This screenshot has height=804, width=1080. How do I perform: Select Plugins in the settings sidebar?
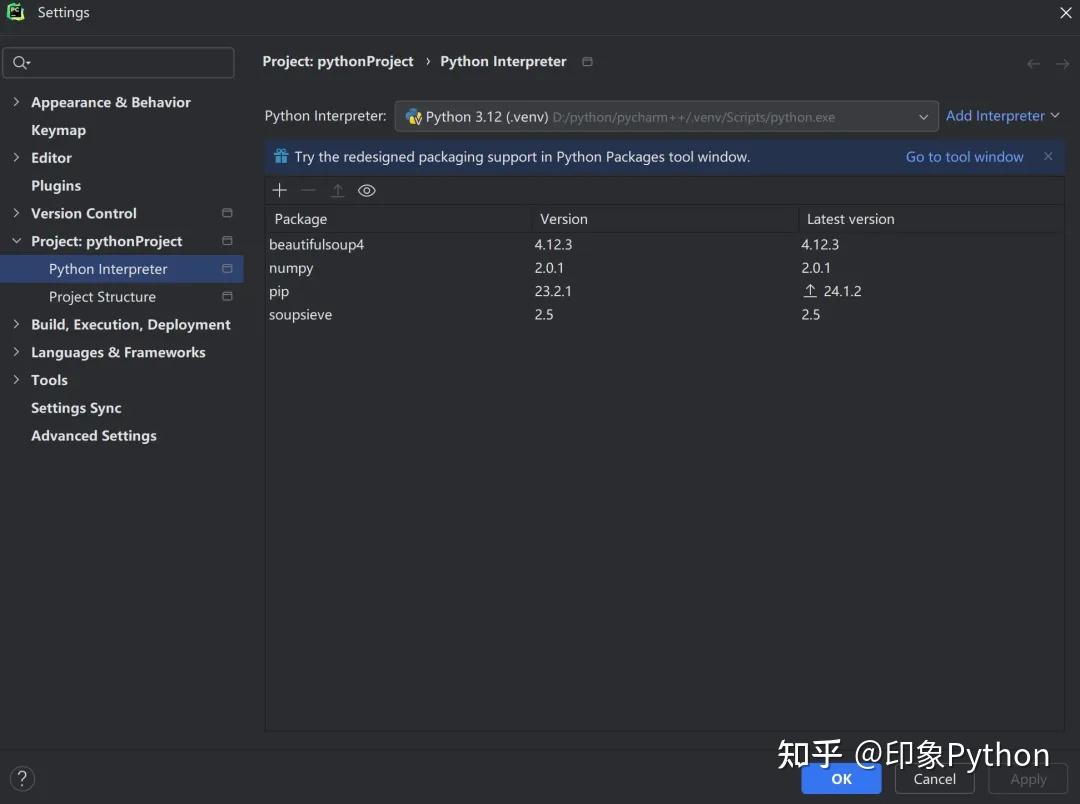tap(55, 185)
